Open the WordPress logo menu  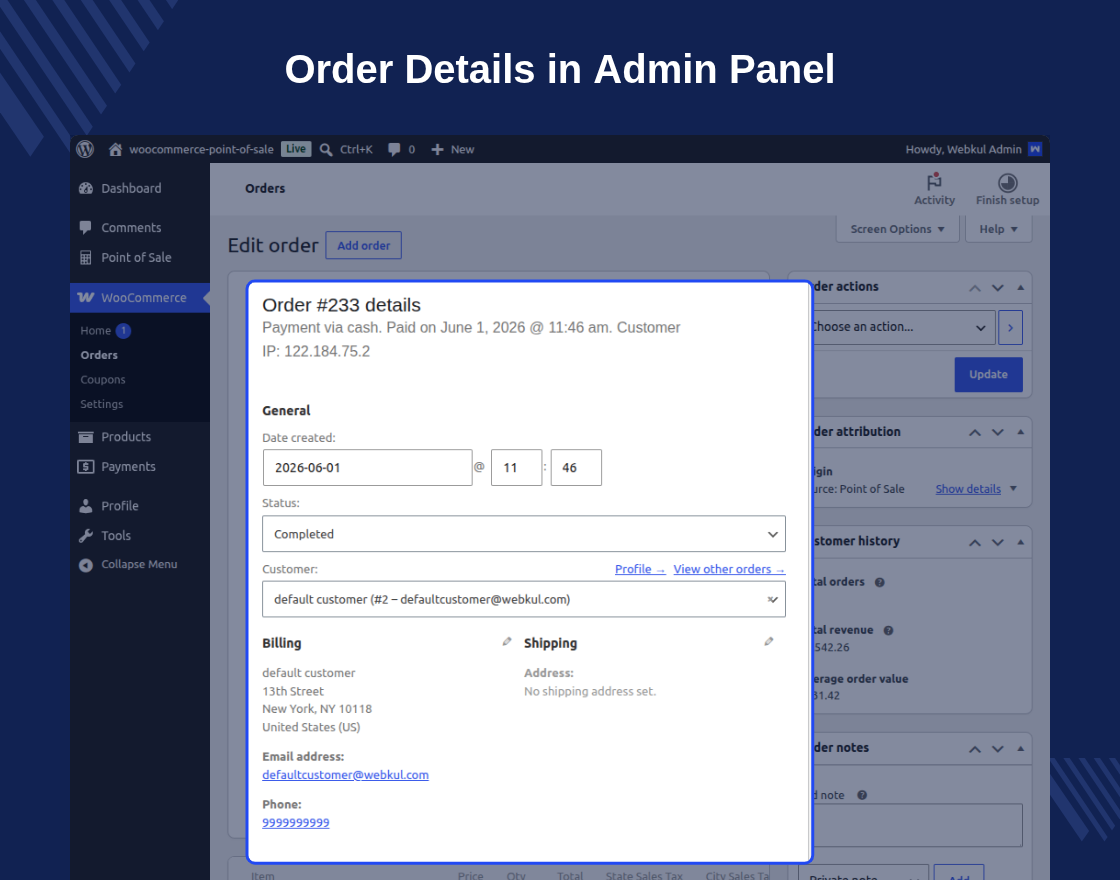click(x=85, y=149)
